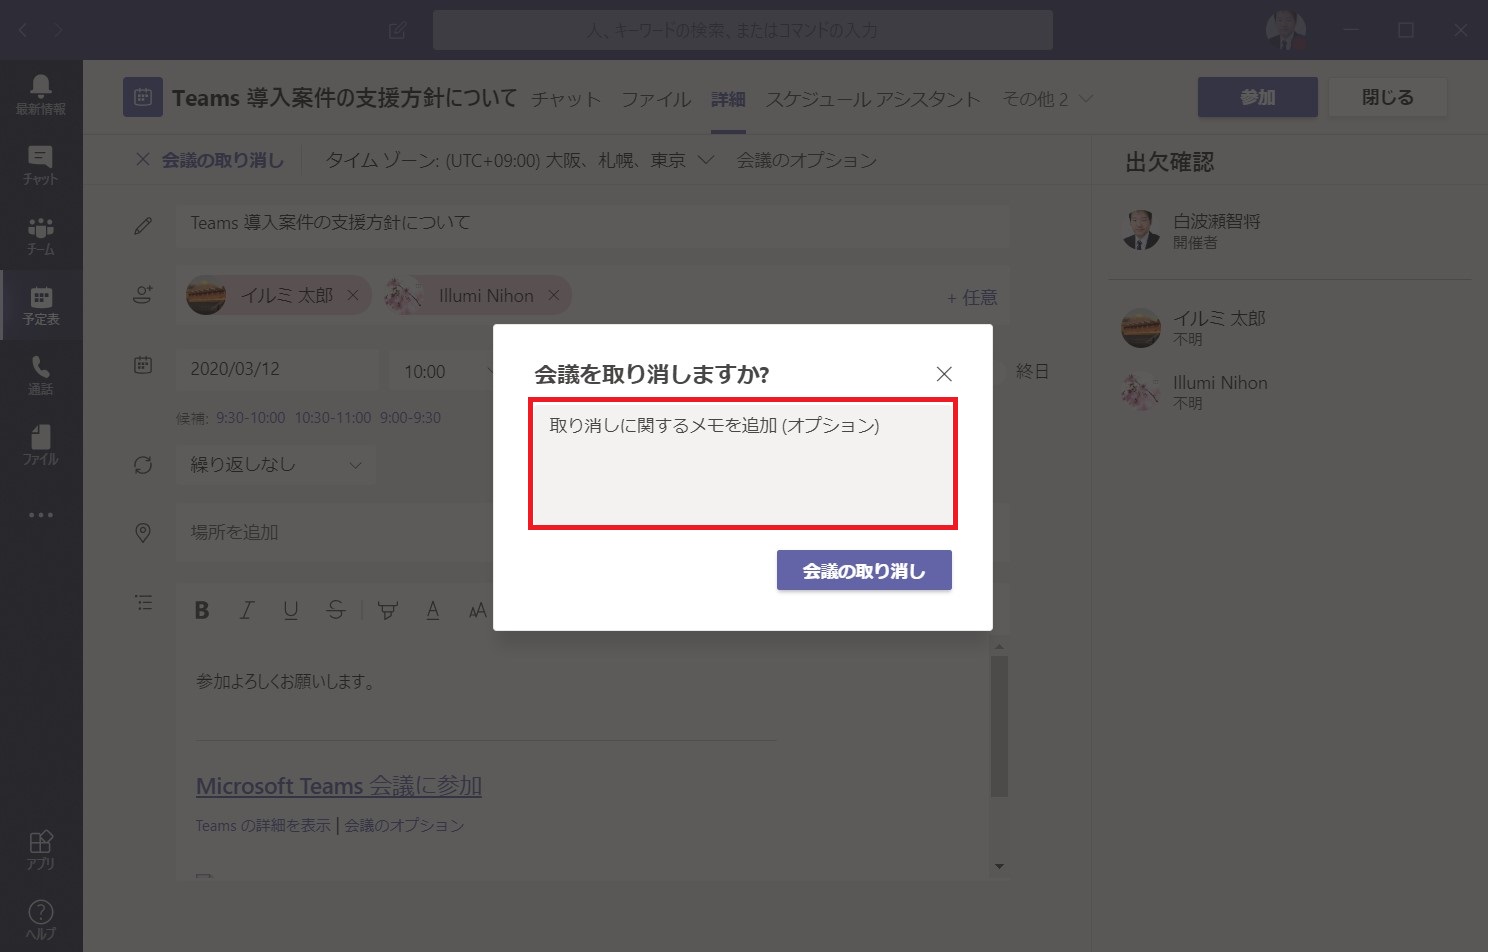The height and width of the screenshot is (952, 1488).
Task: Click the add attendees person icon
Action: 143,295
